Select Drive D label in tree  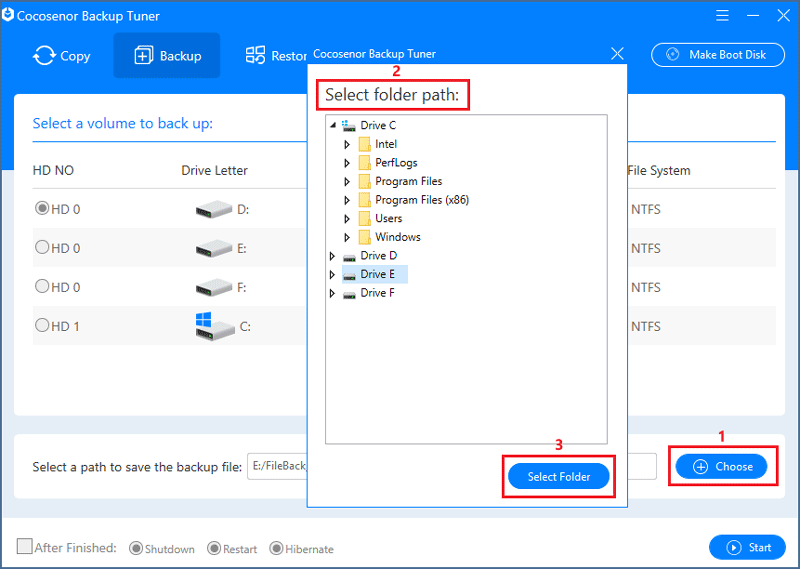click(x=379, y=255)
